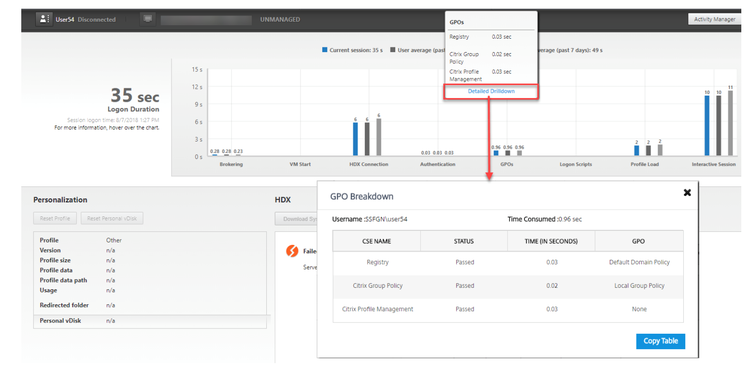Click the Authentication chart label

438,164
